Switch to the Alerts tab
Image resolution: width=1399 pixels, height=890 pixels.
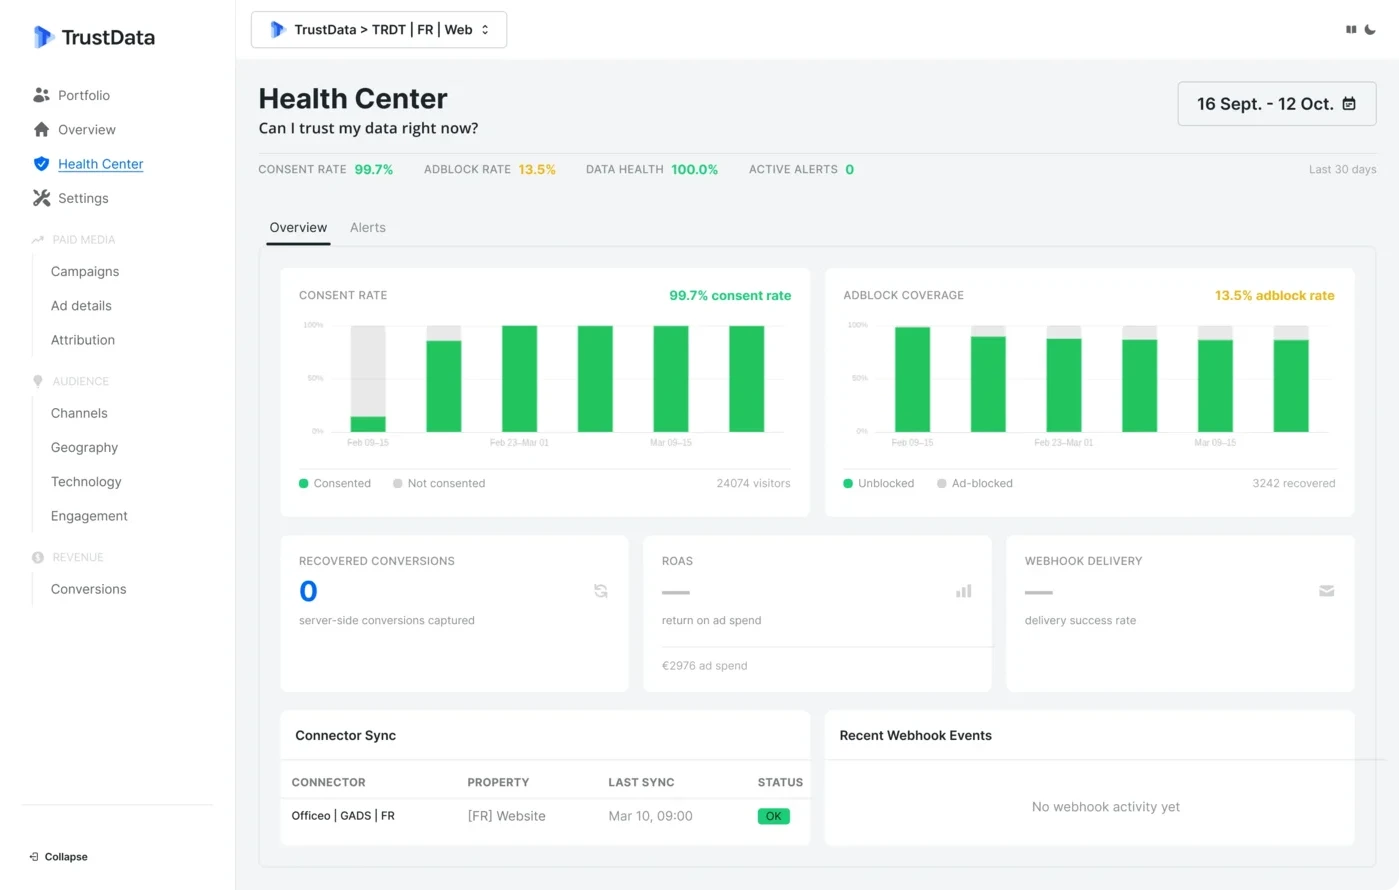368,227
